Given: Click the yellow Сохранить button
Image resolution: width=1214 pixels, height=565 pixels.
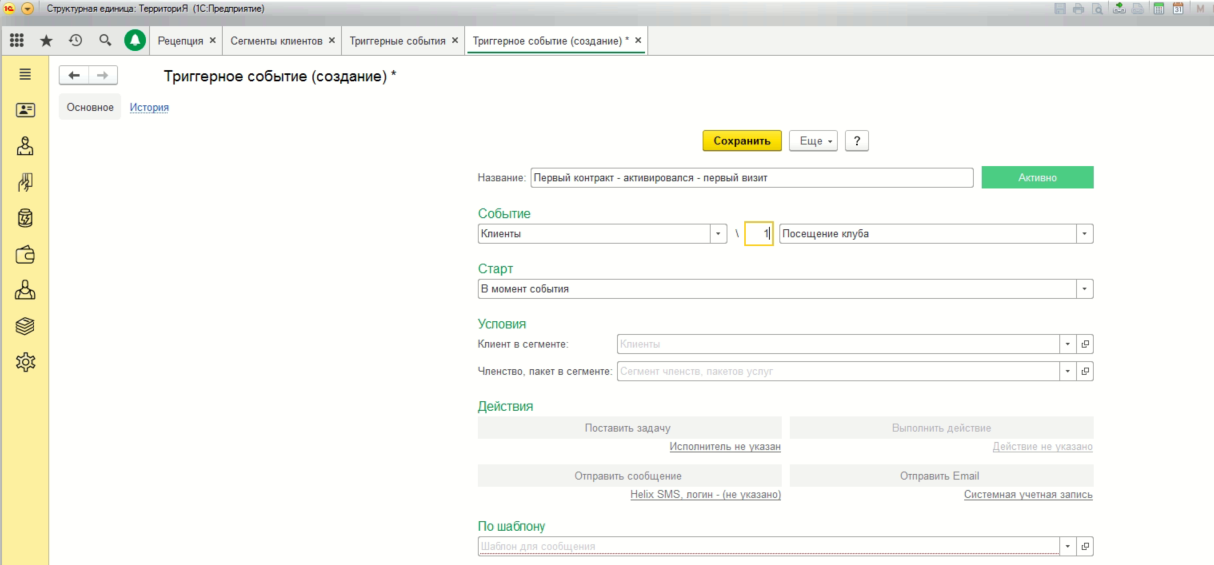Looking at the screenshot, I should 741,141.
